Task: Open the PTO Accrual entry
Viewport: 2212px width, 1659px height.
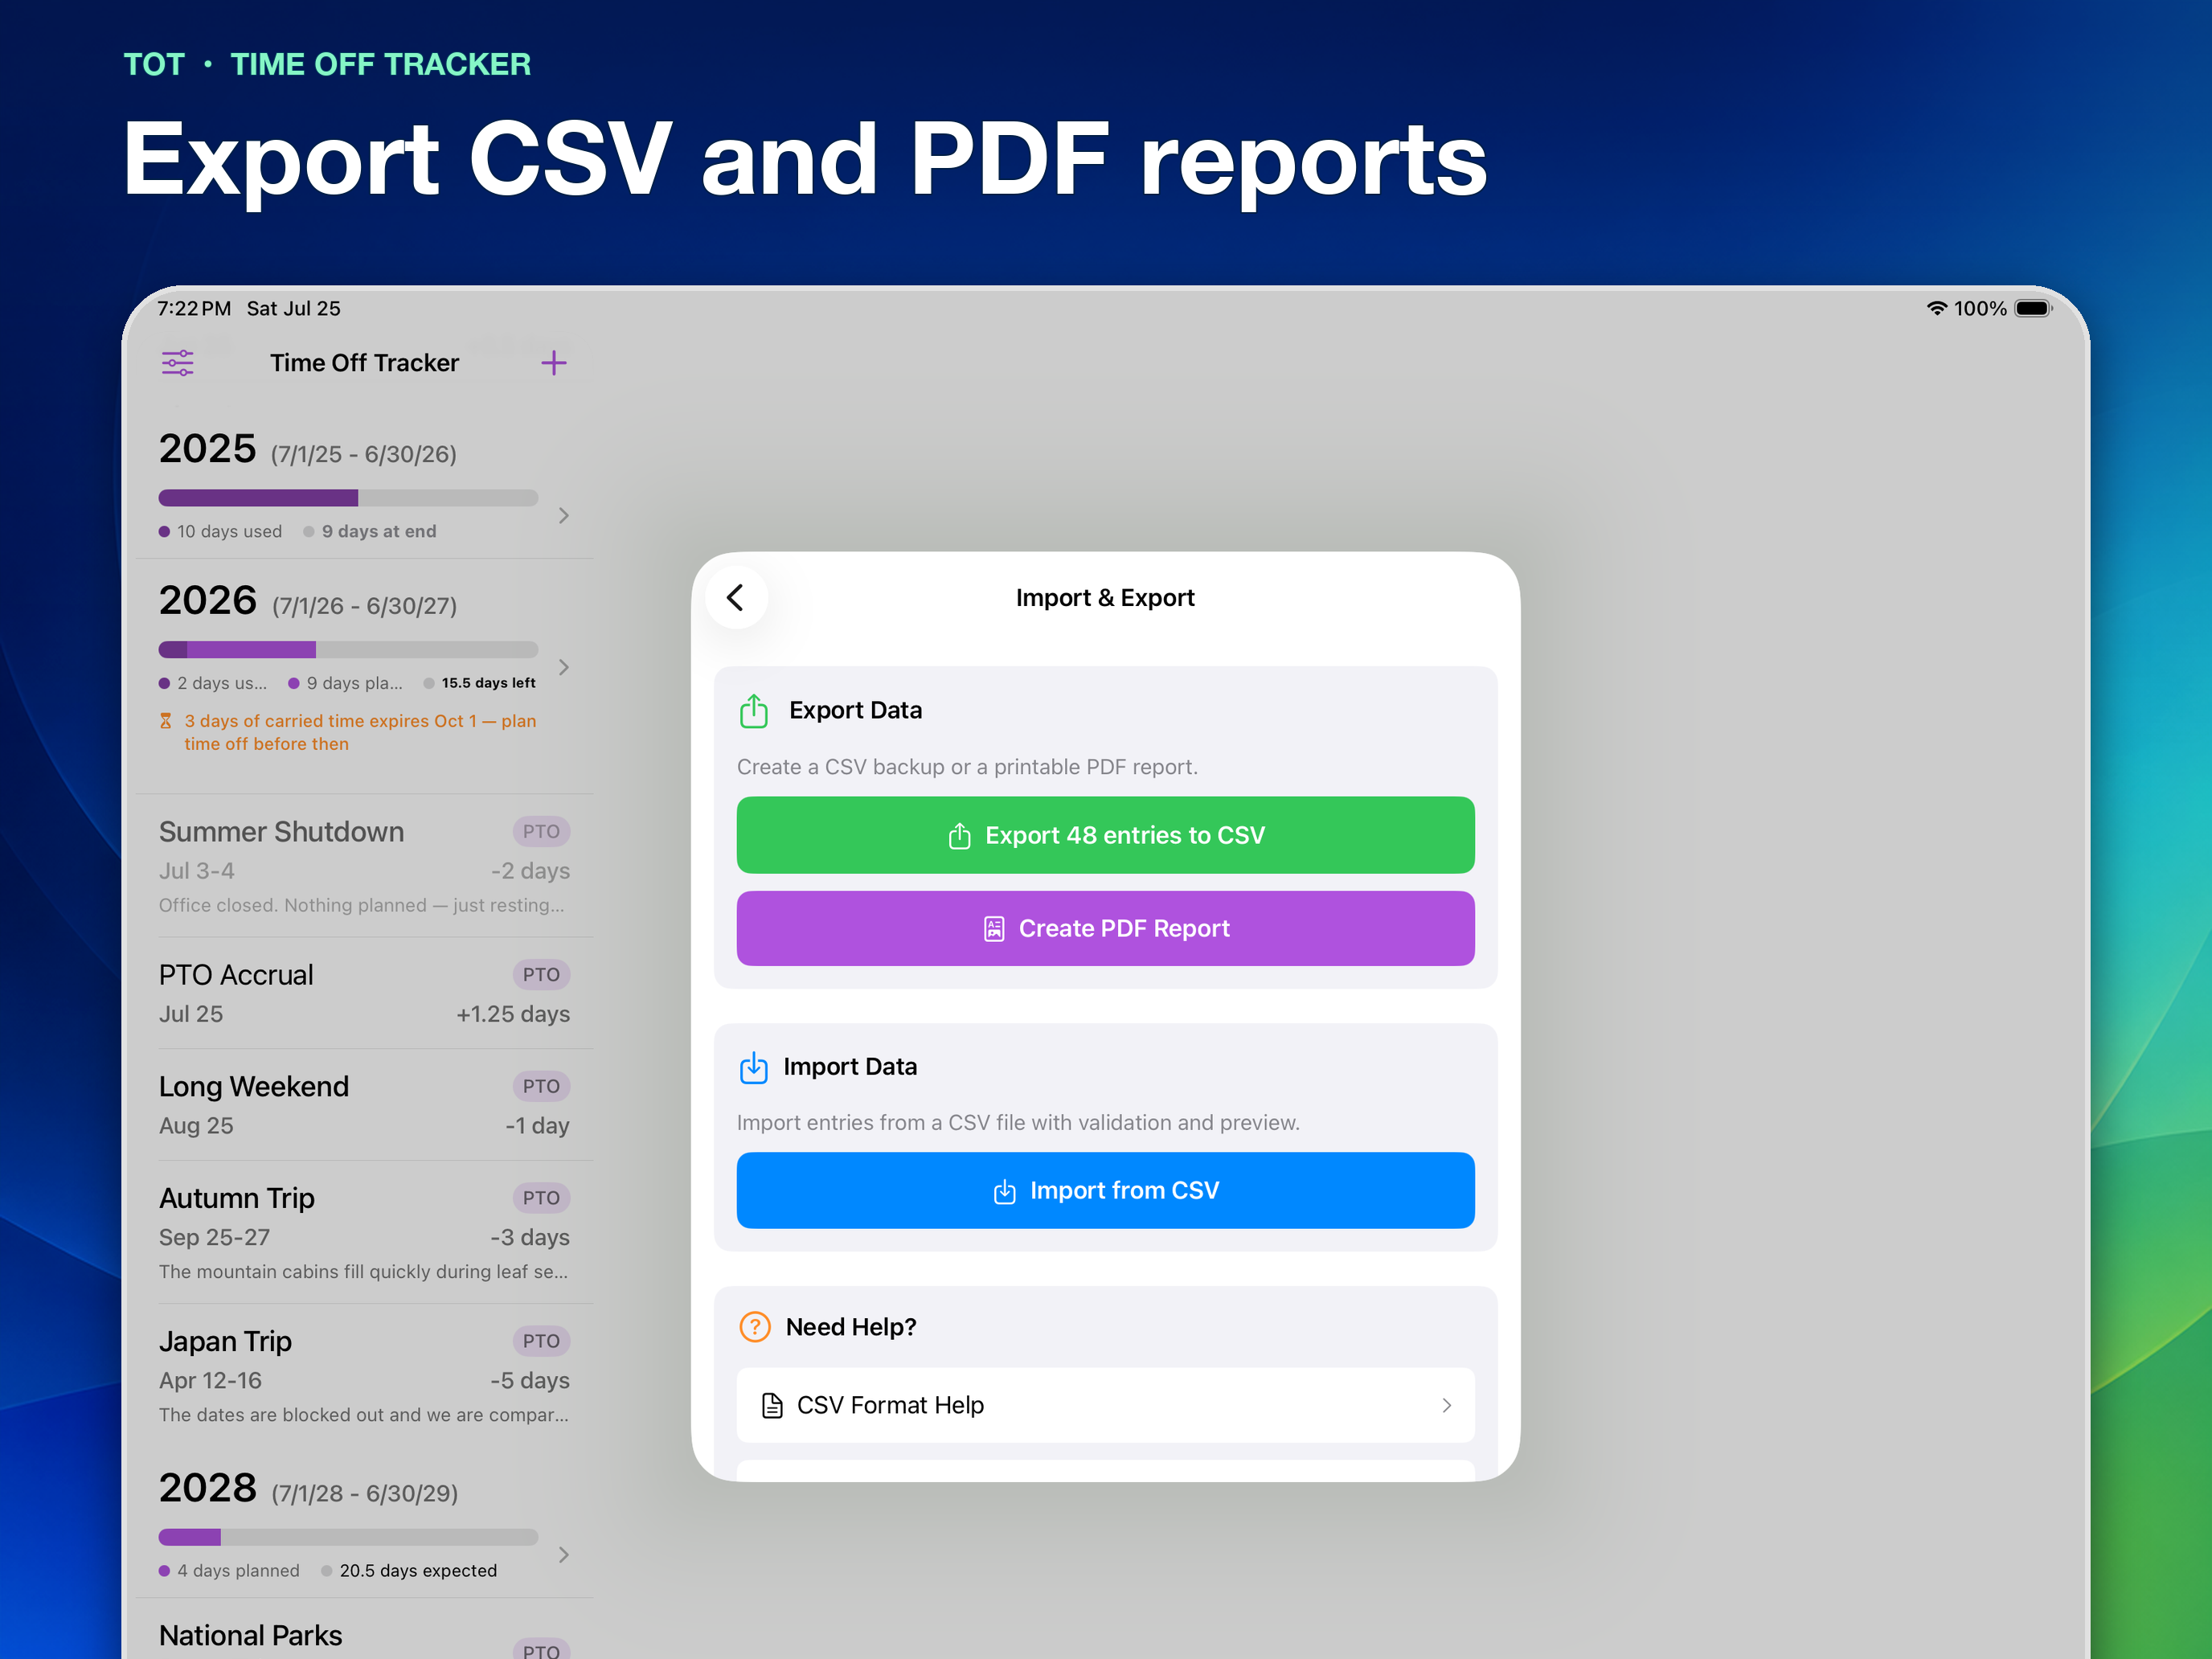Action: pyautogui.click(x=364, y=993)
